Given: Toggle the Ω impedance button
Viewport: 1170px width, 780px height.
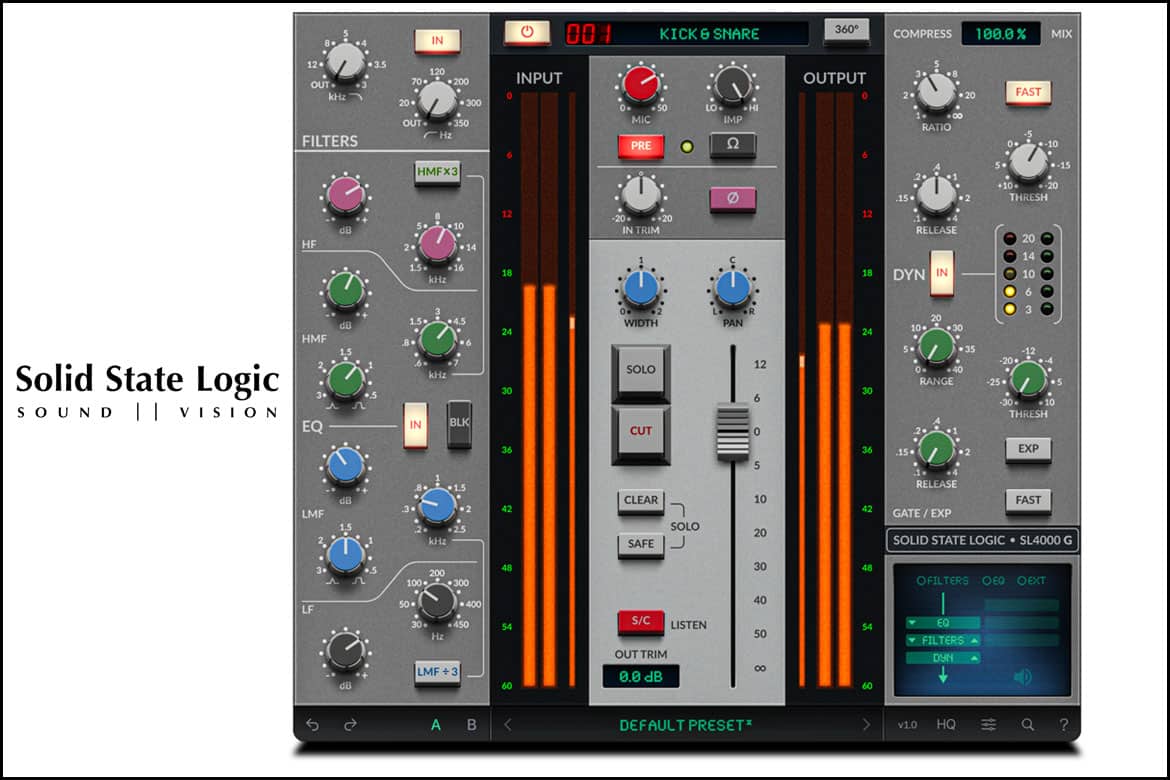Looking at the screenshot, I should [x=733, y=144].
